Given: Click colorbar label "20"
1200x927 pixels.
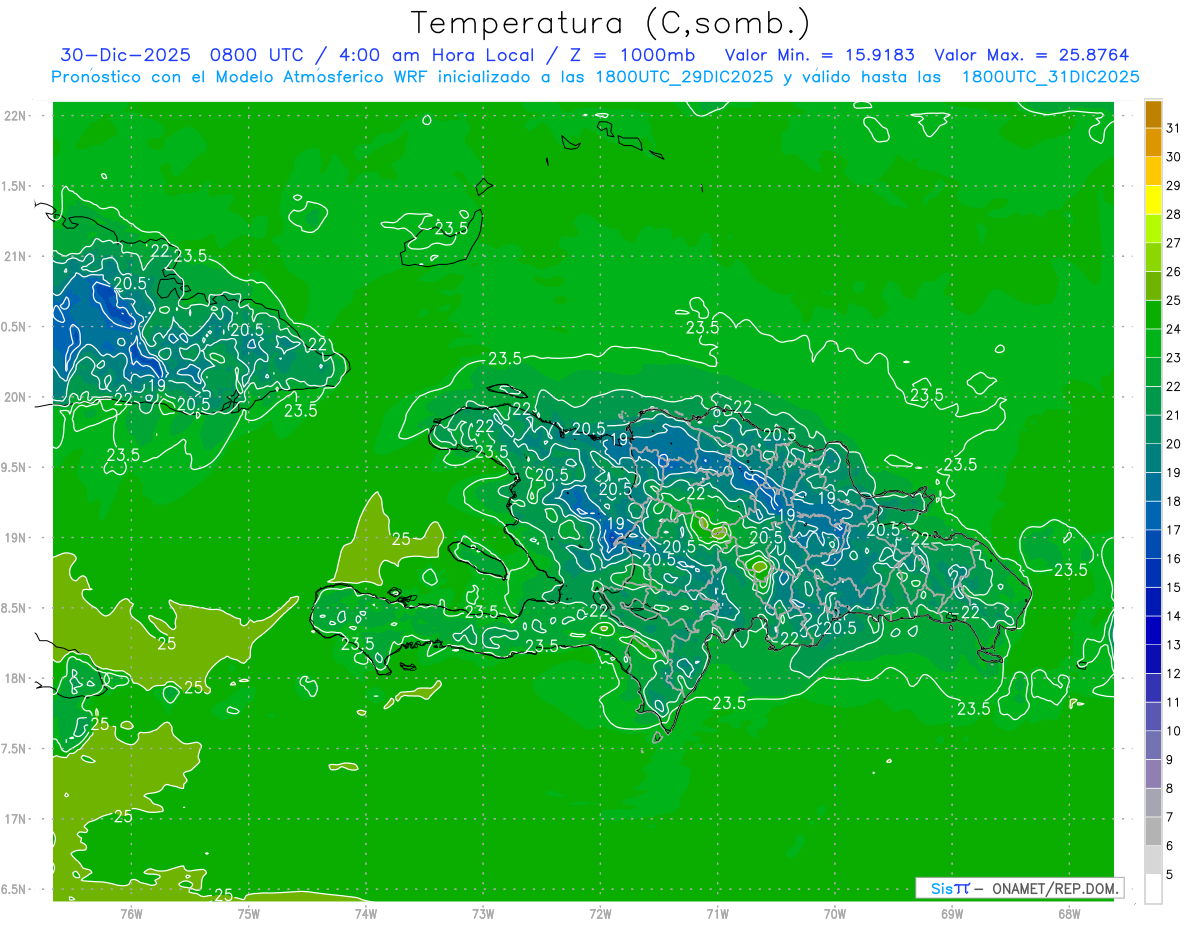Looking at the screenshot, I should (x=1174, y=444).
